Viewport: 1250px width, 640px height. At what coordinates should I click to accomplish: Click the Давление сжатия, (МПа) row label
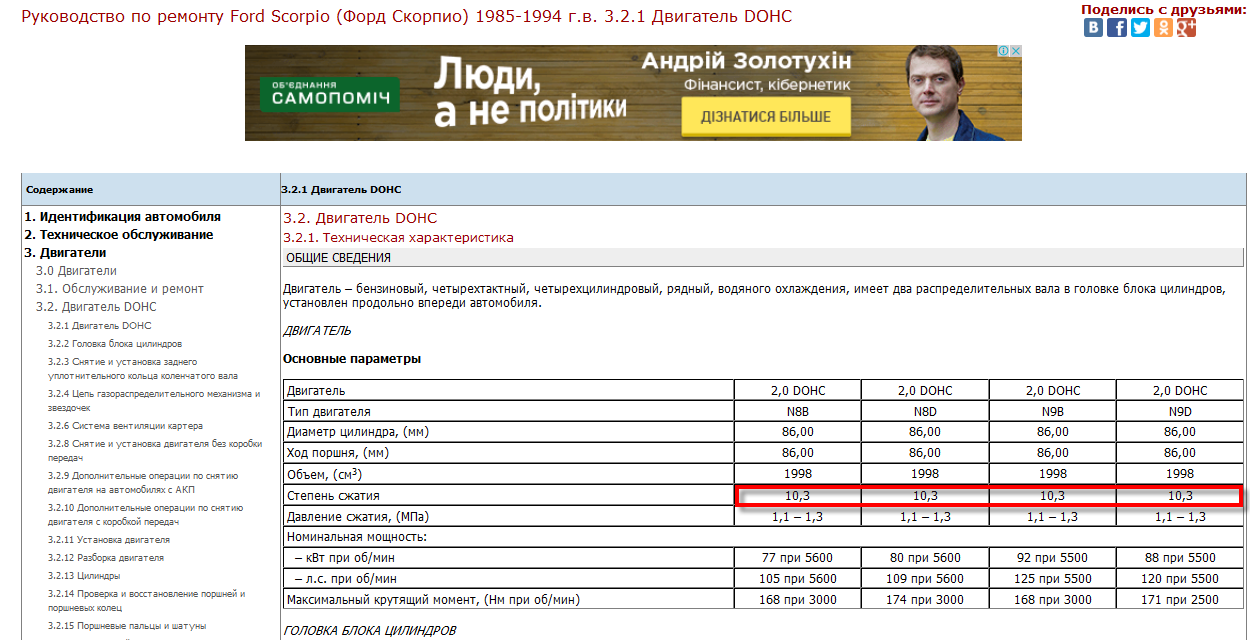coord(358,516)
